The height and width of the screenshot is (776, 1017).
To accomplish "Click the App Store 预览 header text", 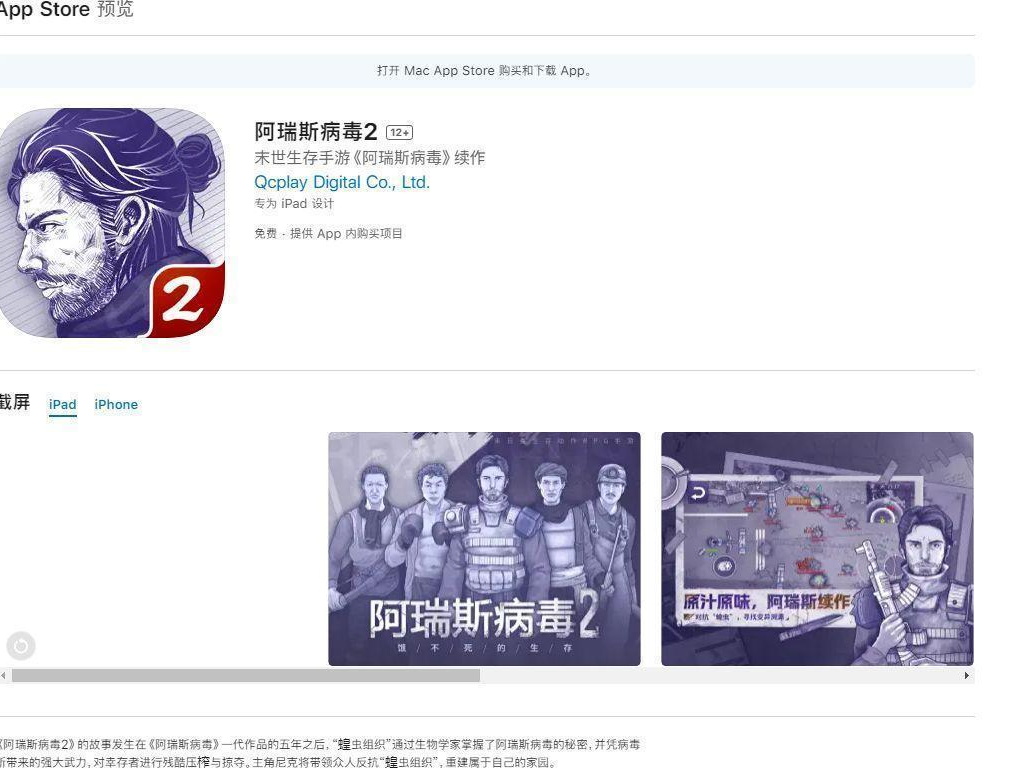I will 66,9.
